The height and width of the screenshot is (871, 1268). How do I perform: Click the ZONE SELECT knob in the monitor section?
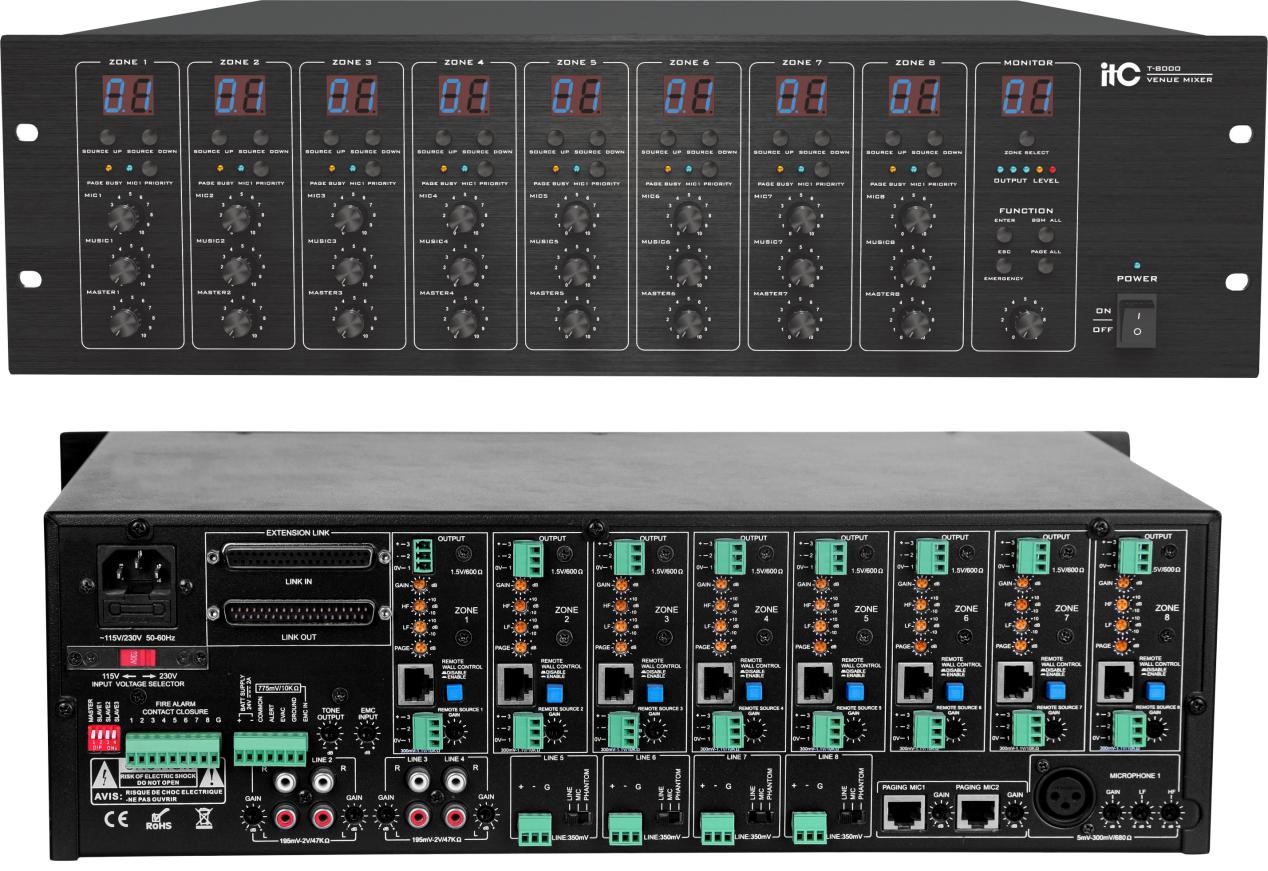(1027, 135)
